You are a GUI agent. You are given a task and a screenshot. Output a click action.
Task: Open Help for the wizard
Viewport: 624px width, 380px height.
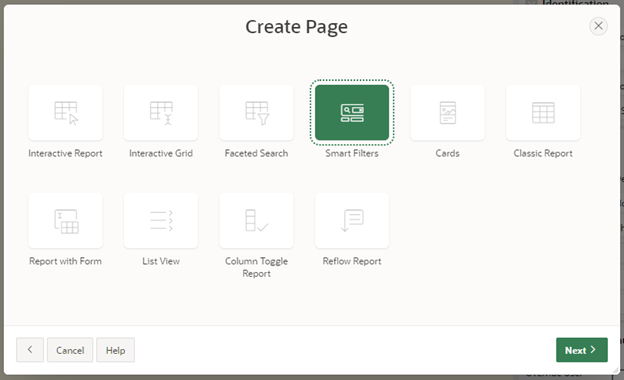point(115,350)
